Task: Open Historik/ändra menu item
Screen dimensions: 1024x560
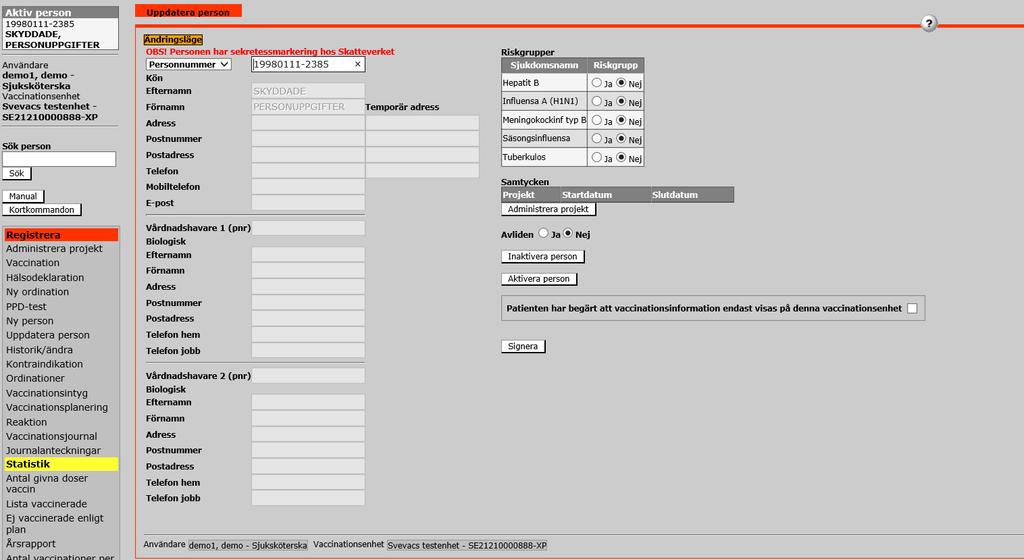Action: [x=39, y=350]
